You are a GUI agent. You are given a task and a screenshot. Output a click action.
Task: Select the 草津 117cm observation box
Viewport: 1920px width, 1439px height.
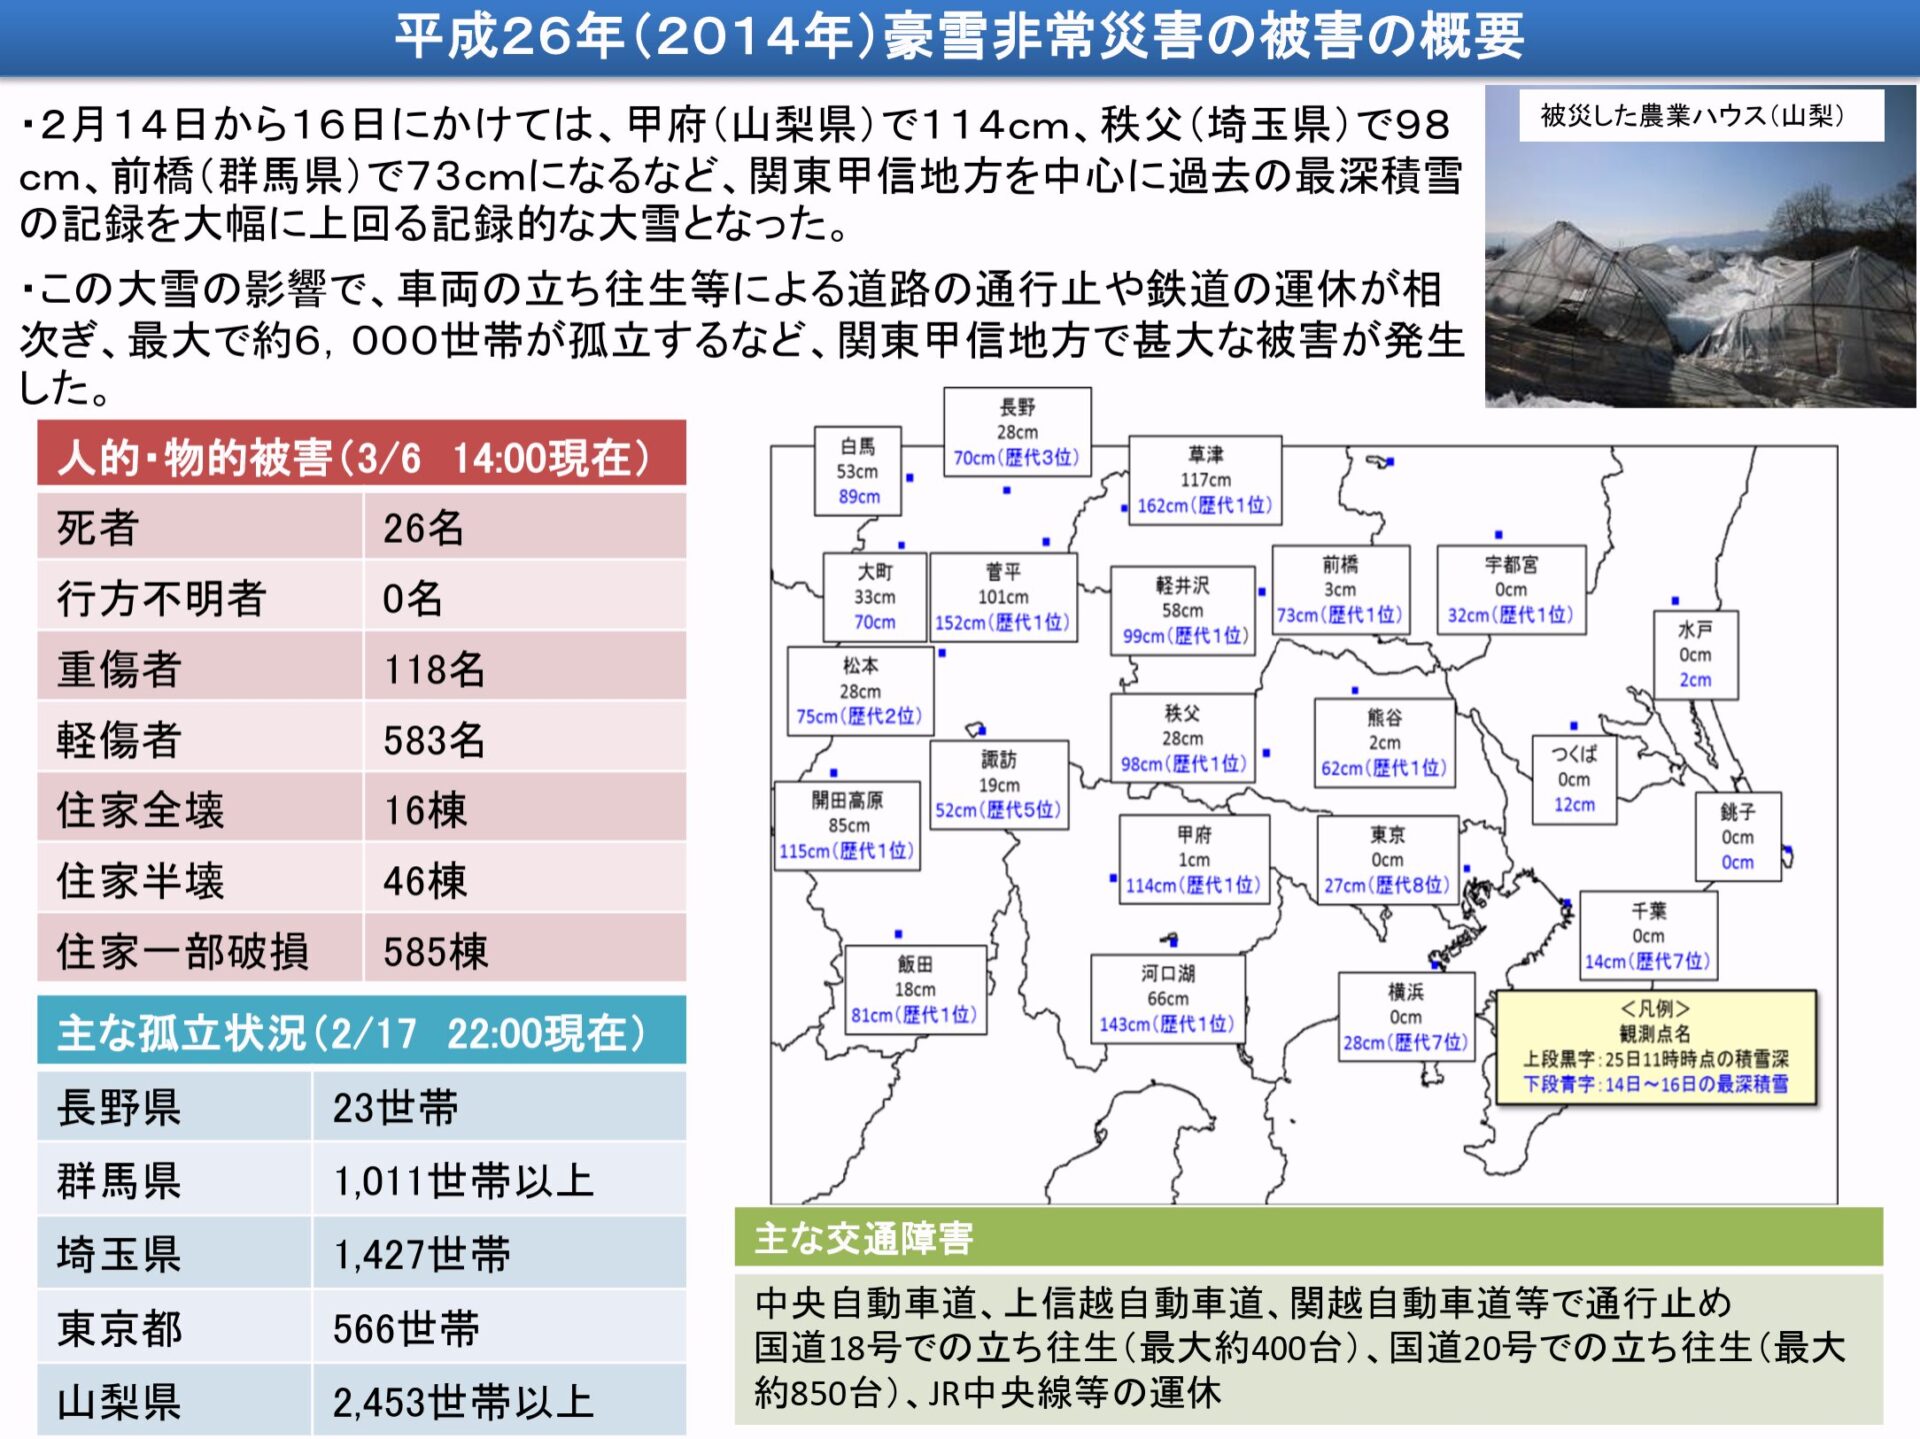(x=1206, y=478)
